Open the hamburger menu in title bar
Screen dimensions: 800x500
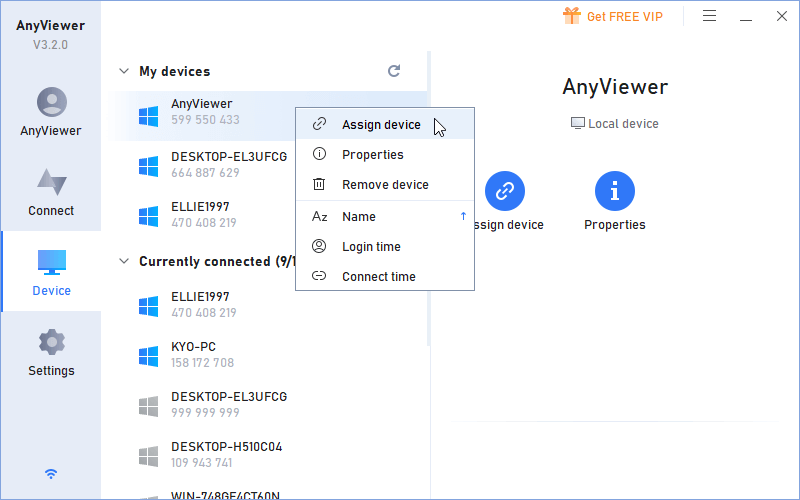click(x=709, y=16)
